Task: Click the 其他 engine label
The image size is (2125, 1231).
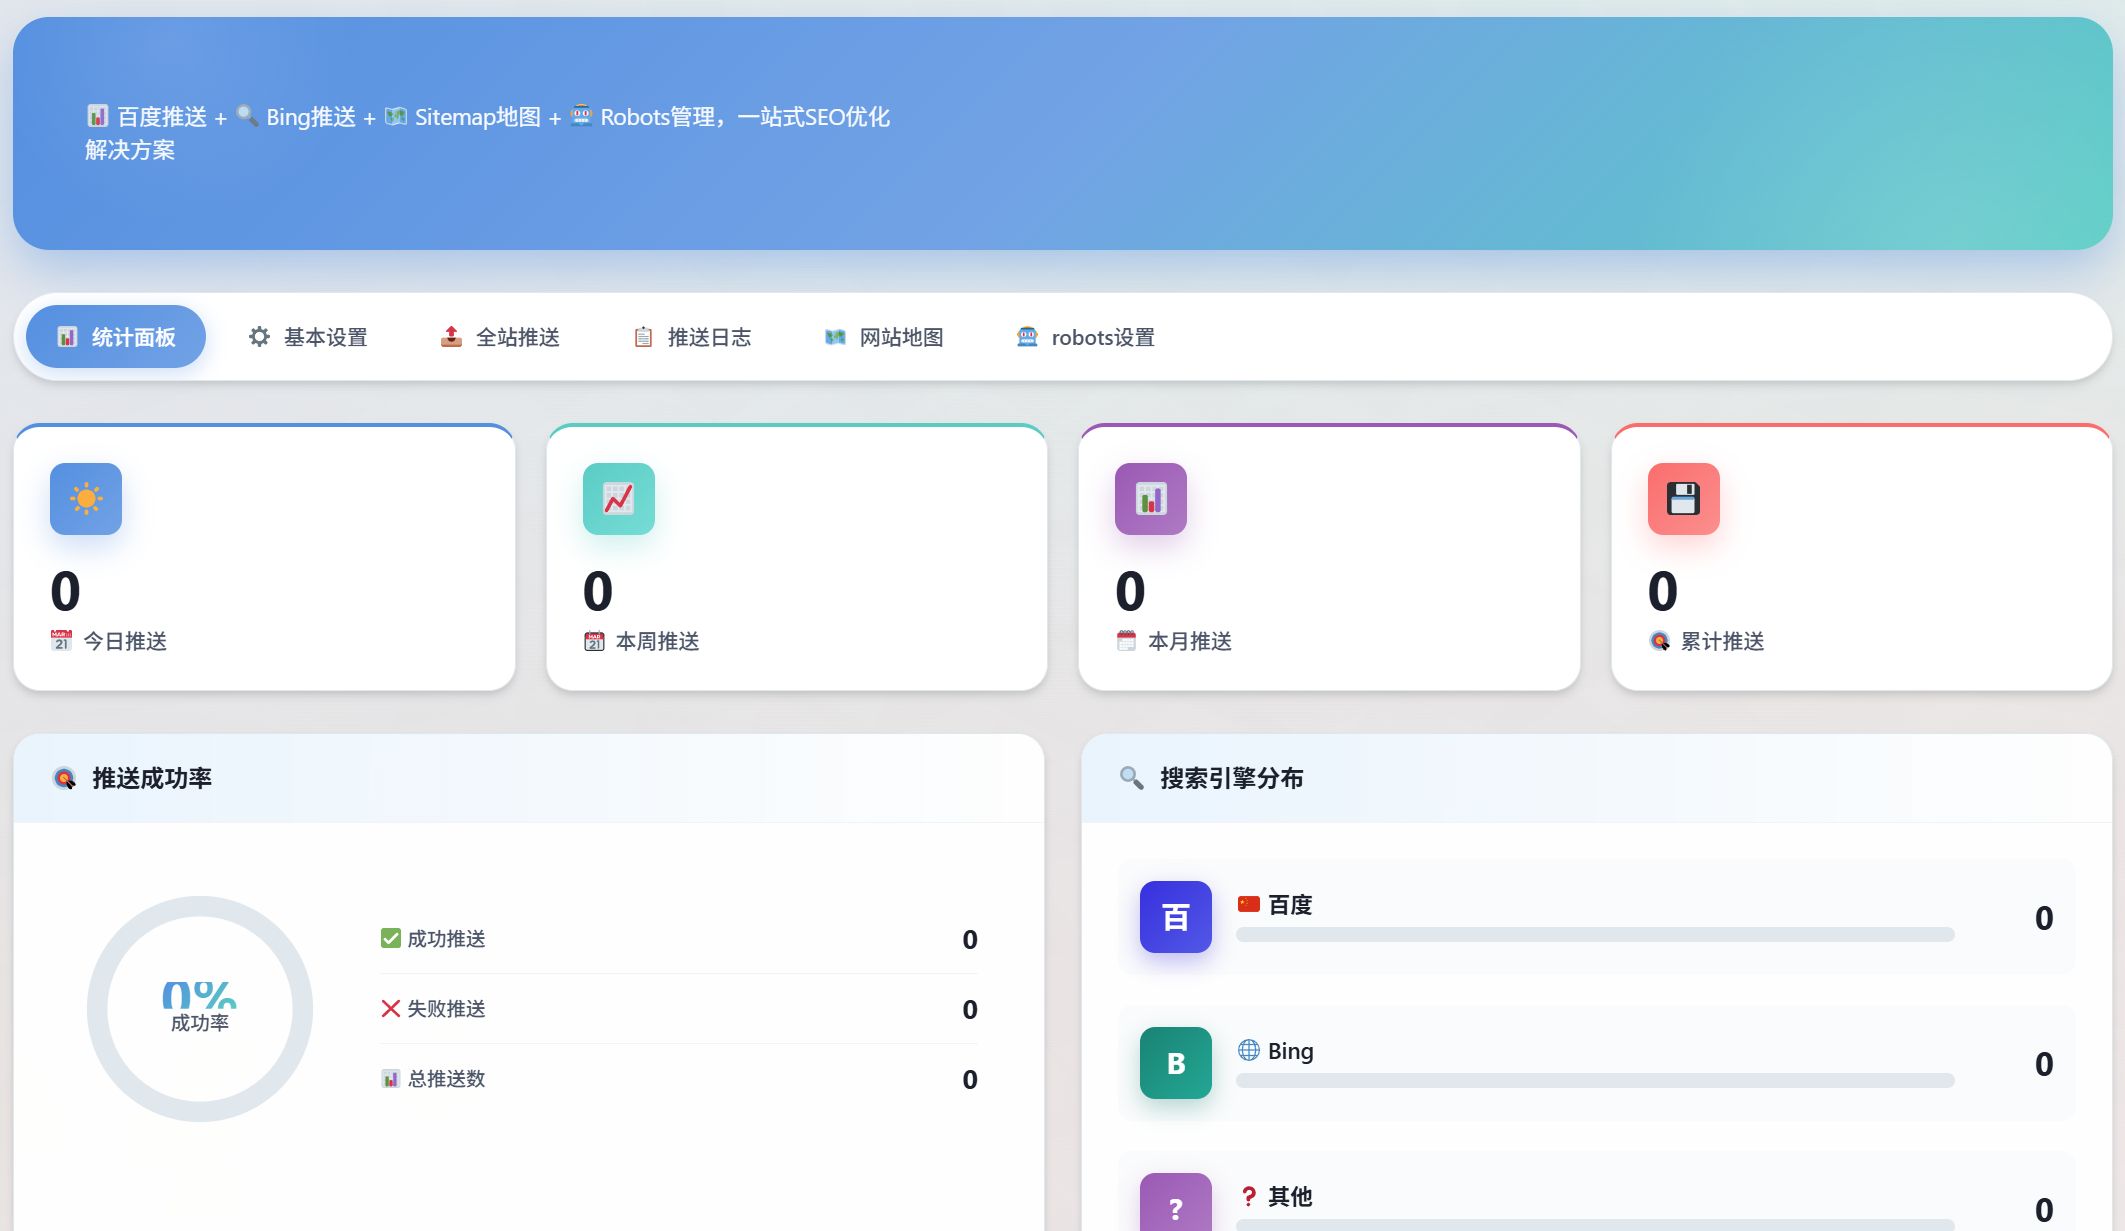Action: tap(1290, 1196)
